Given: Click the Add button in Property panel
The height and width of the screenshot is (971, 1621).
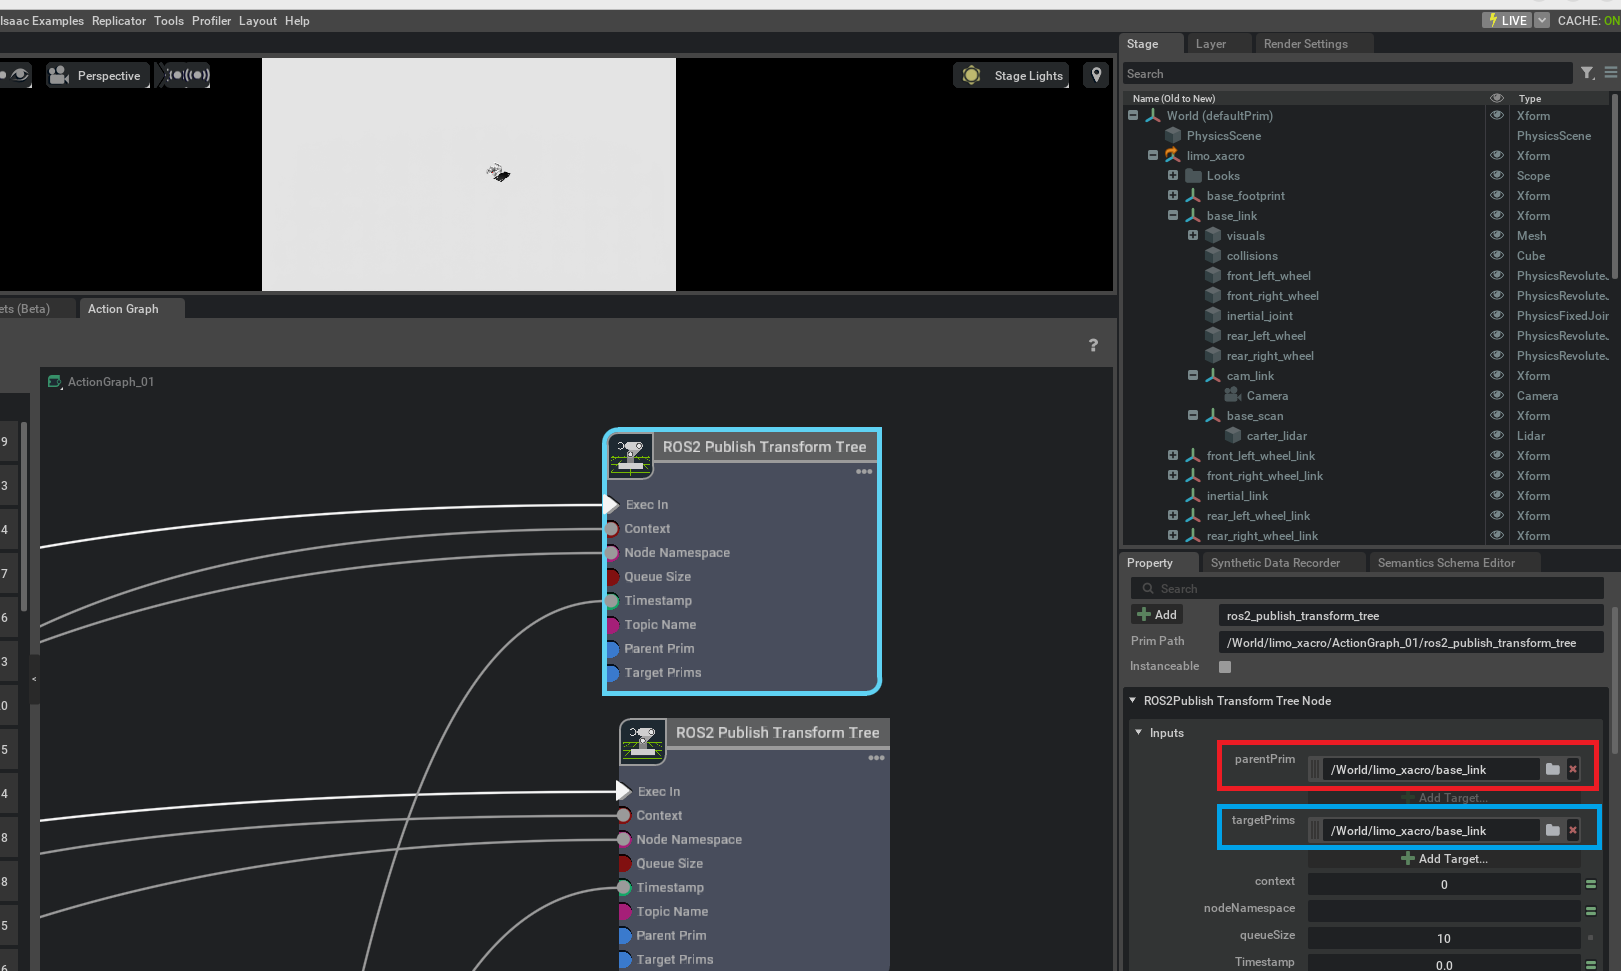Looking at the screenshot, I should (x=1157, y=615).
